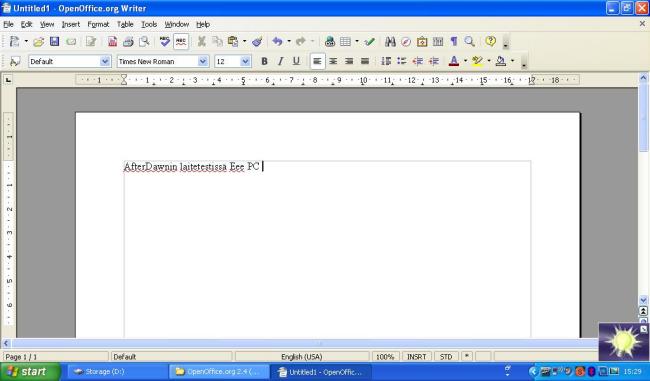
Task: Save the document with the floppy disk icon
Action: point(54,41)
